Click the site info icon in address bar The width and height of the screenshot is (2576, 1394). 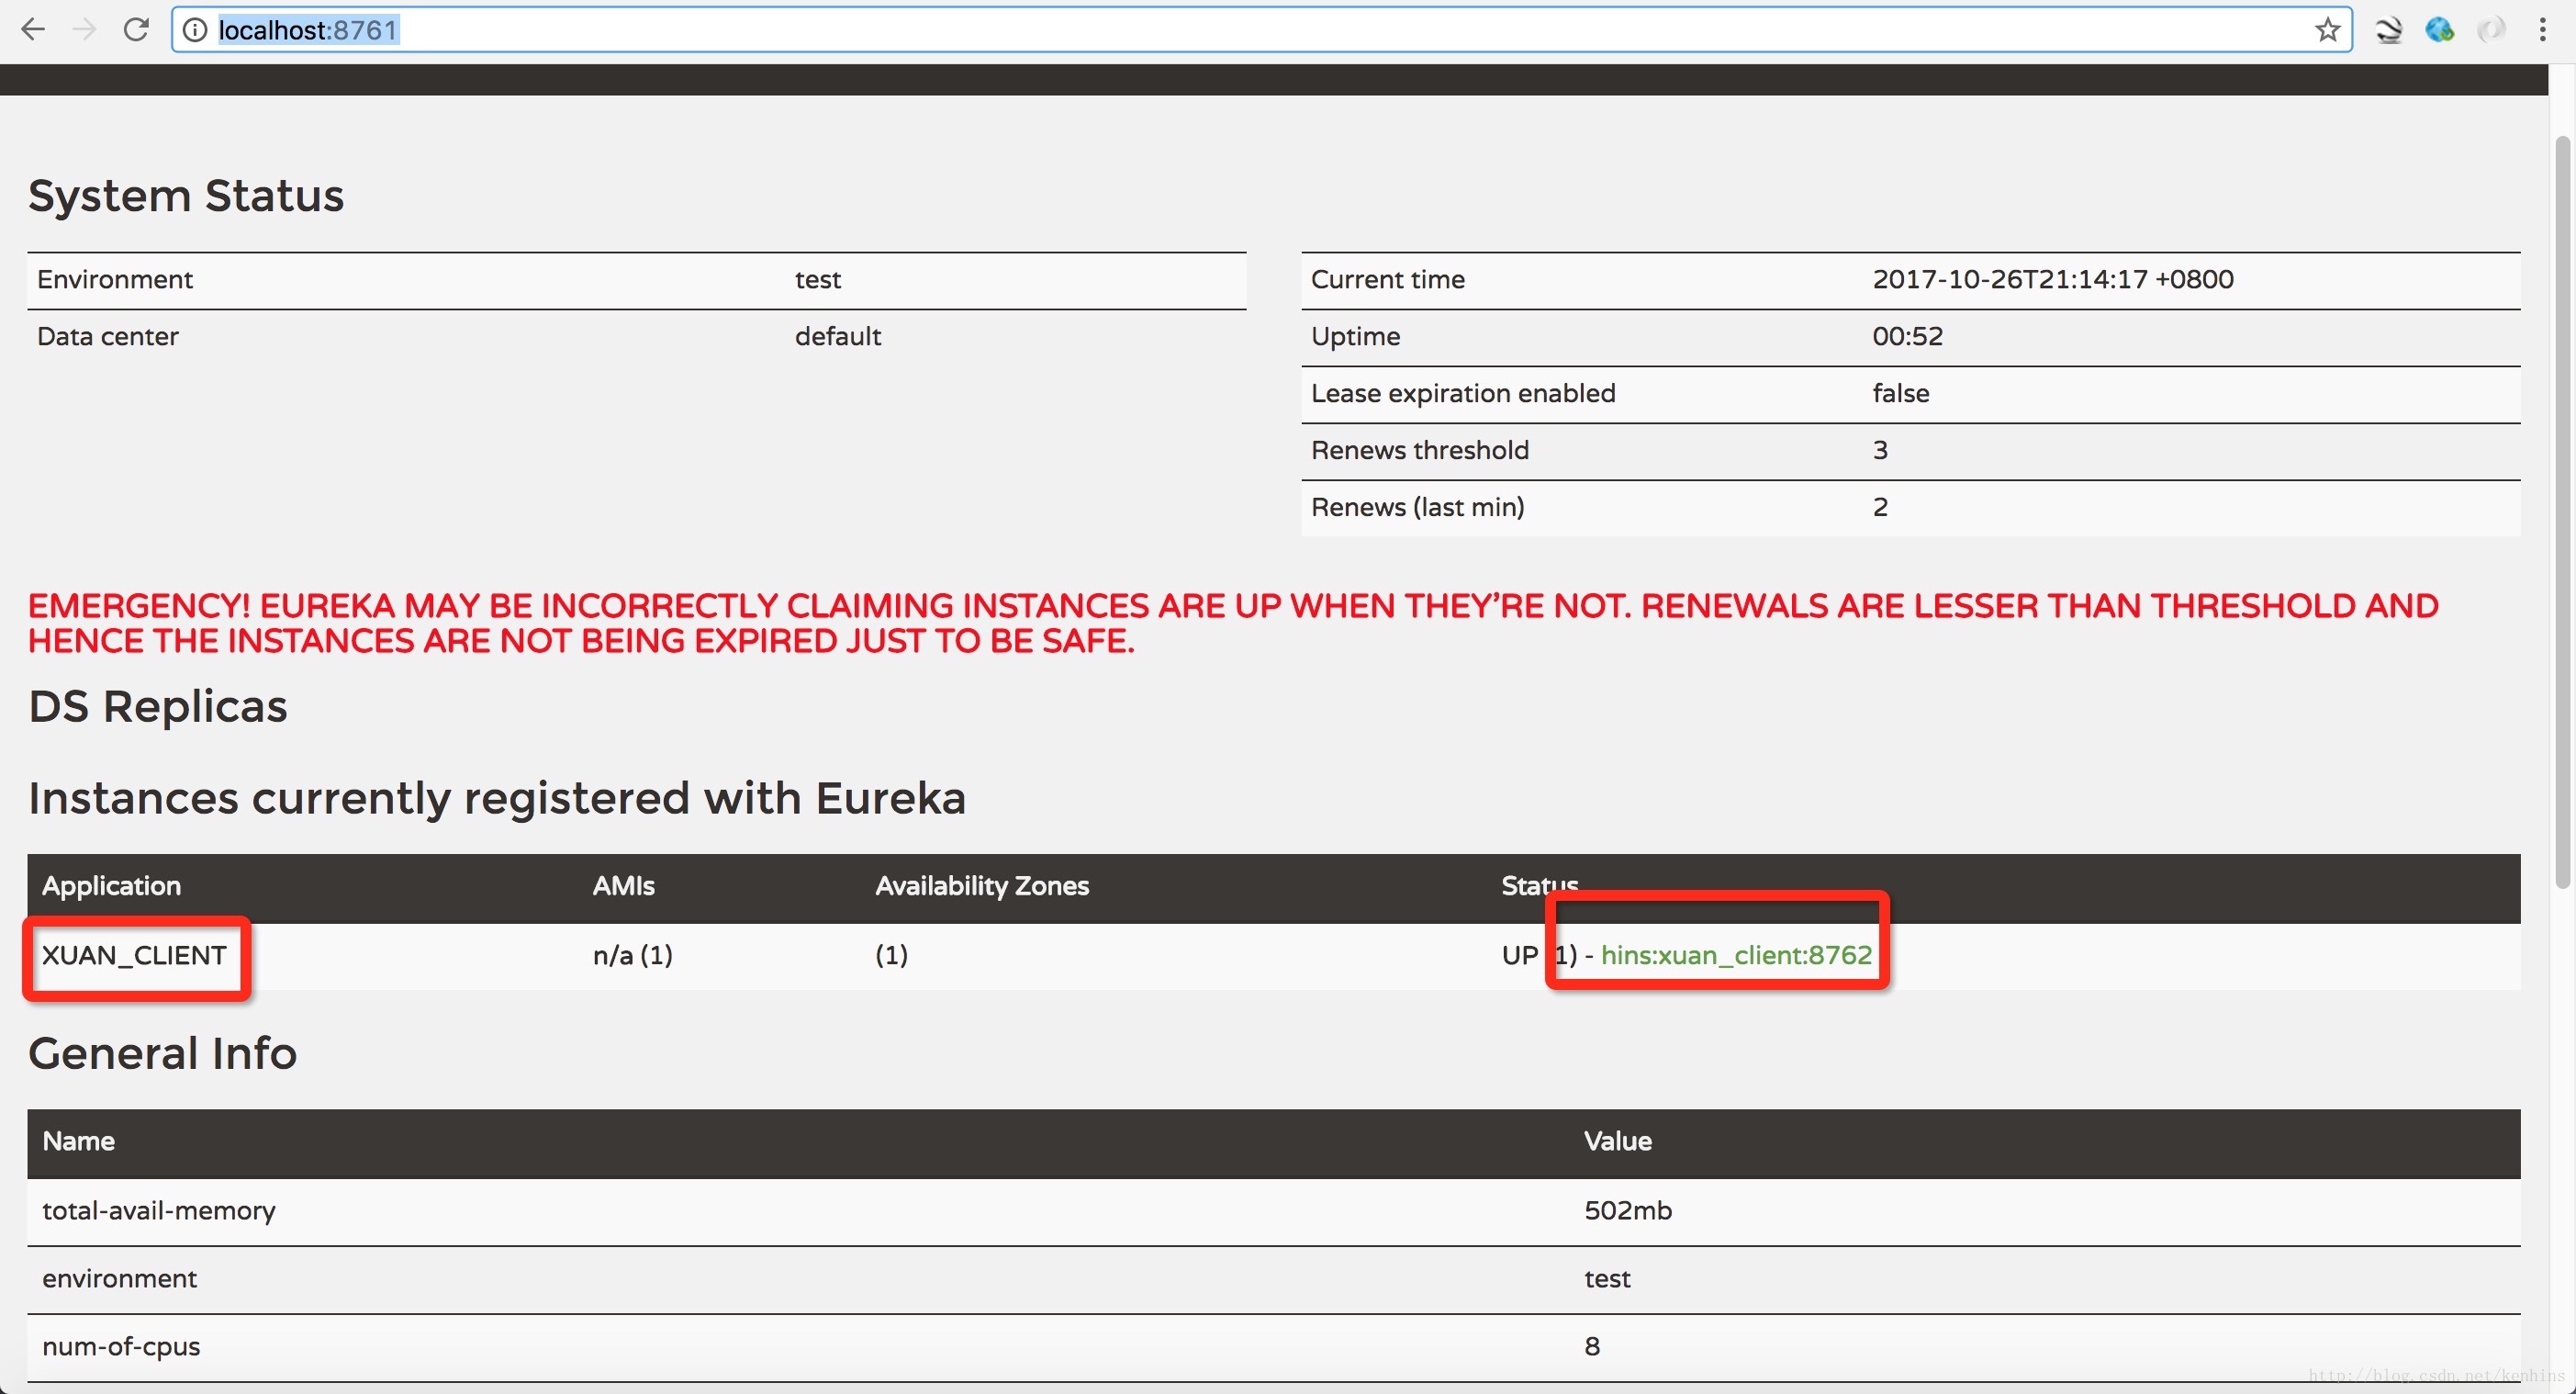(x=195, y=30)
